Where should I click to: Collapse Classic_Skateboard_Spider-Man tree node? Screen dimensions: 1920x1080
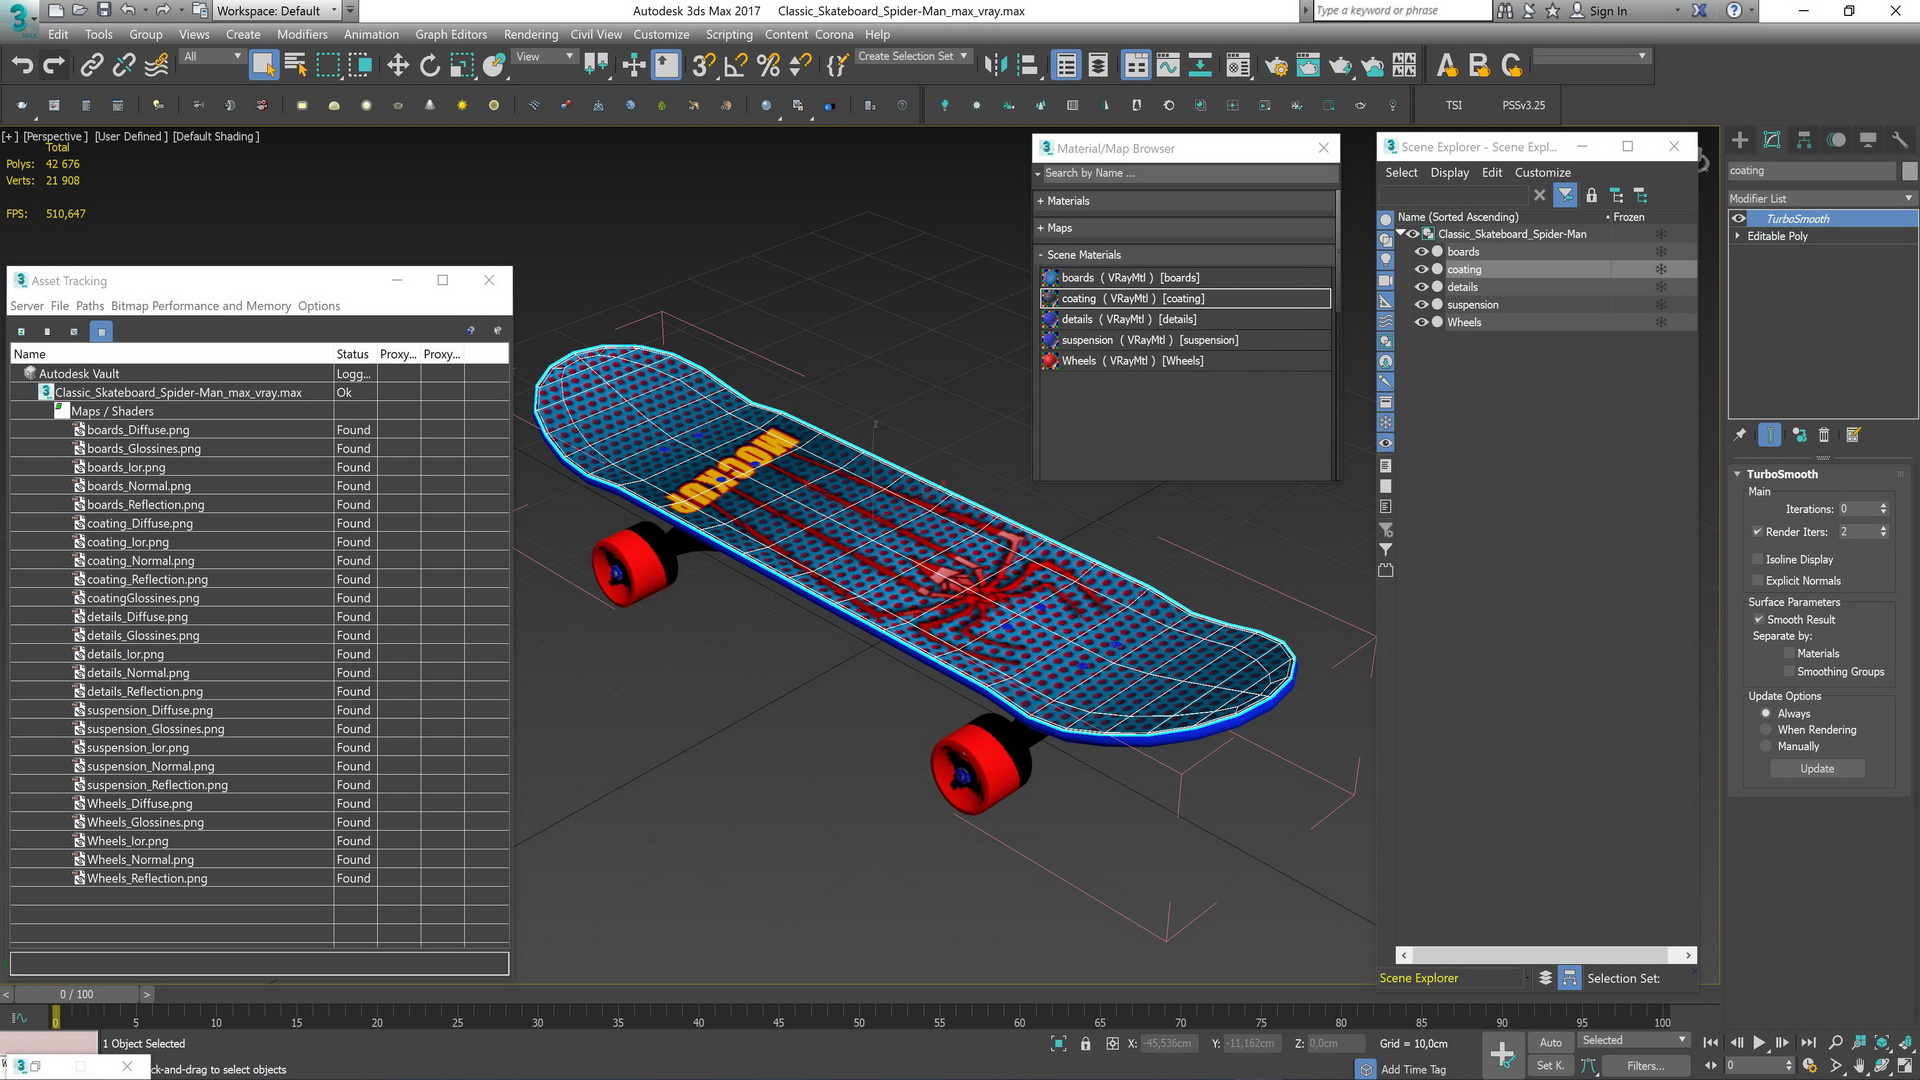coord(1401,234)
